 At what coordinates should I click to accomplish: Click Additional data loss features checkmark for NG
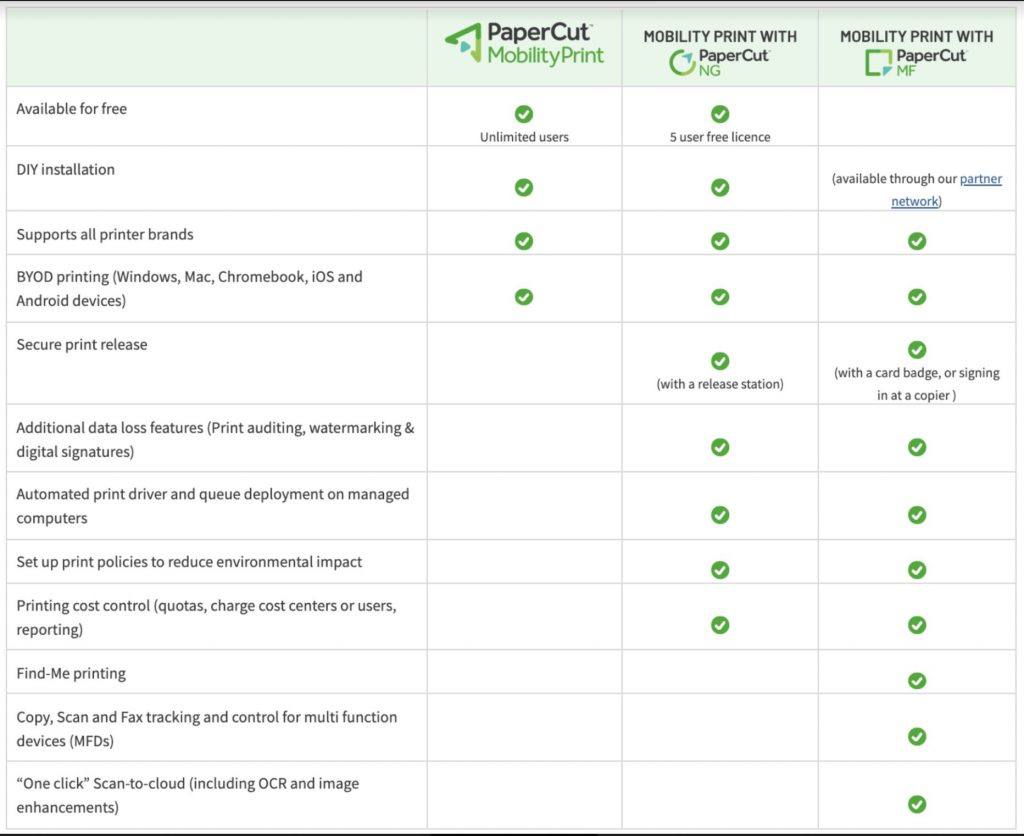pyautogui.click(x=720, y=447)
